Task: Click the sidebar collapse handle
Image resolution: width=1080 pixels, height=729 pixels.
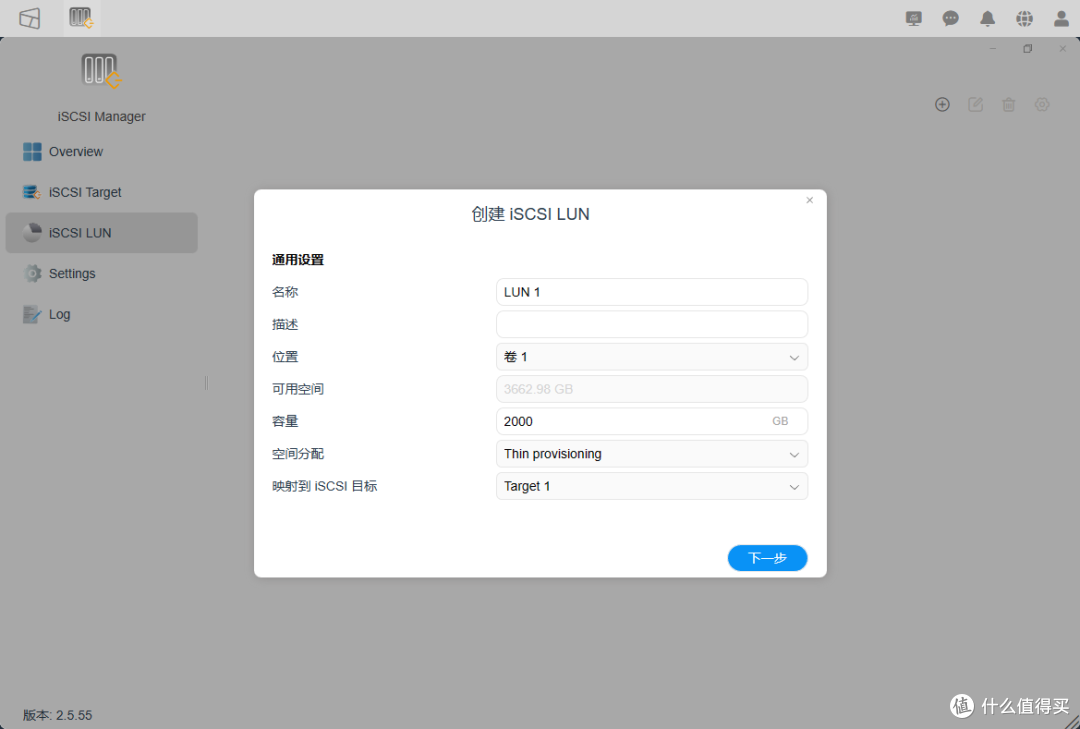Action: click(x=206, y=383)
